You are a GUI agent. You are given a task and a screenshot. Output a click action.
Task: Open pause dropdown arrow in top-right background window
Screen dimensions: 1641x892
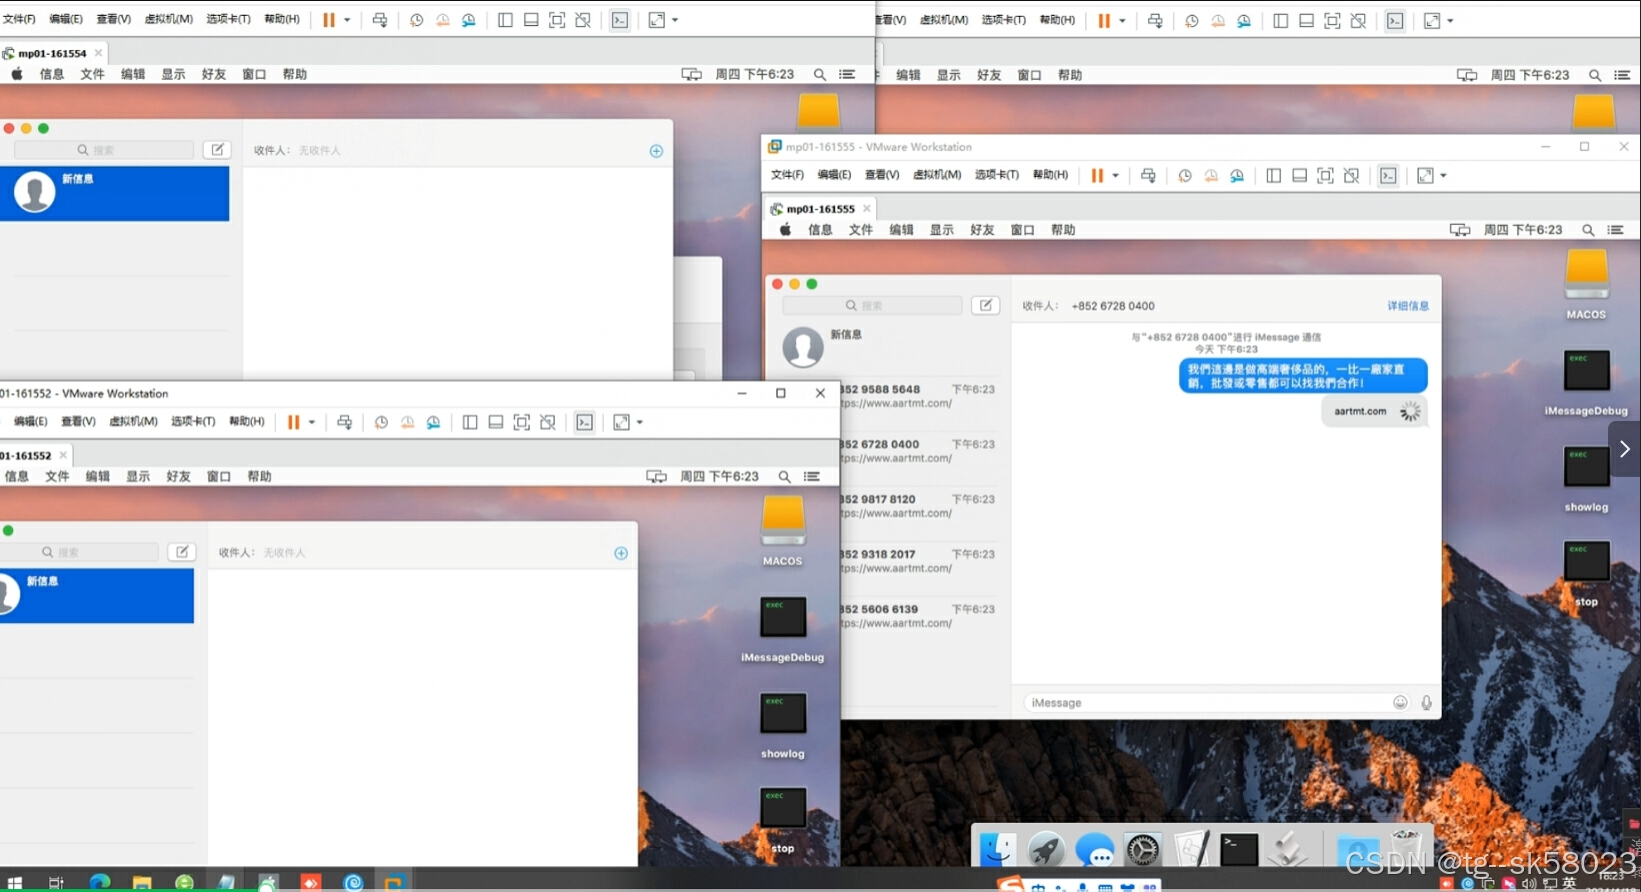tap(1122, 20)
